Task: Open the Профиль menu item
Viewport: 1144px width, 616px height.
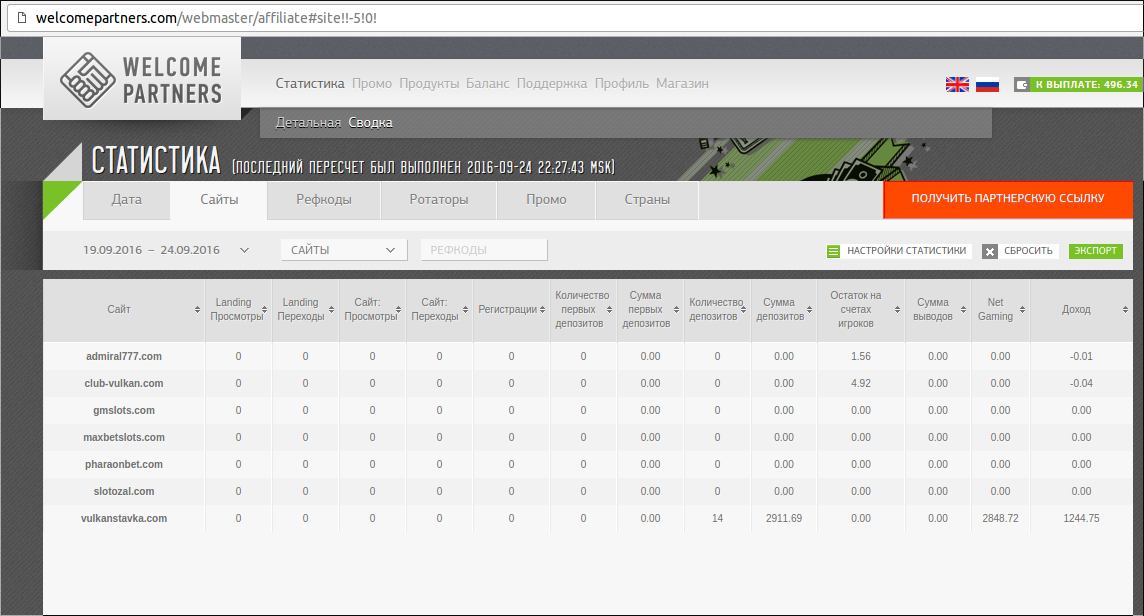Action: pos(622,83)
